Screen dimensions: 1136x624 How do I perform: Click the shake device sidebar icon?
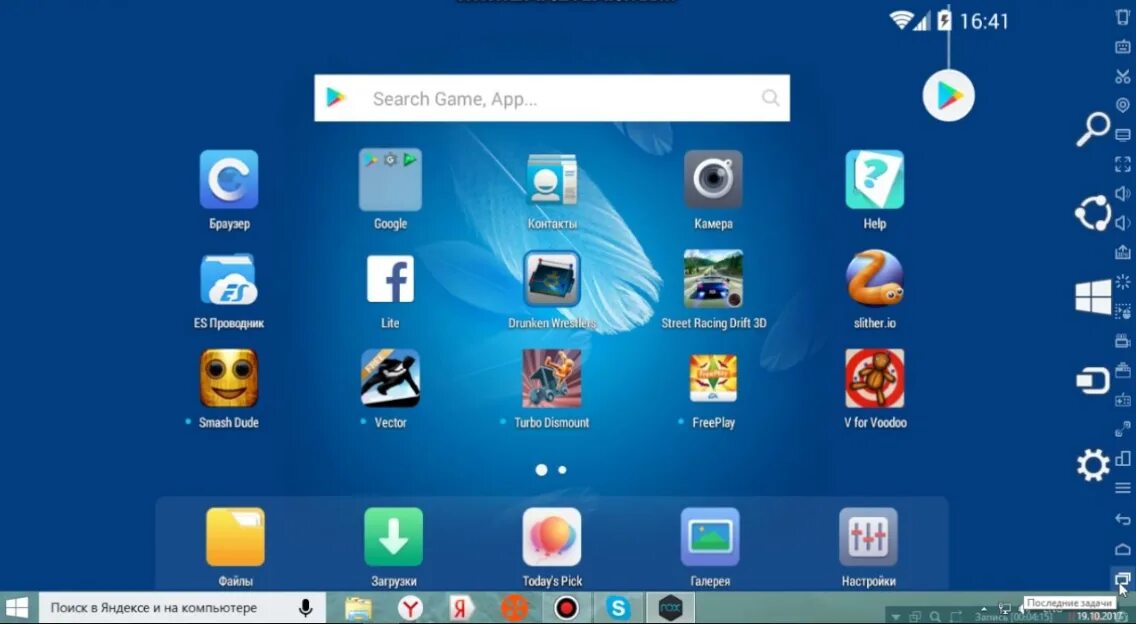click(1122, 17)
